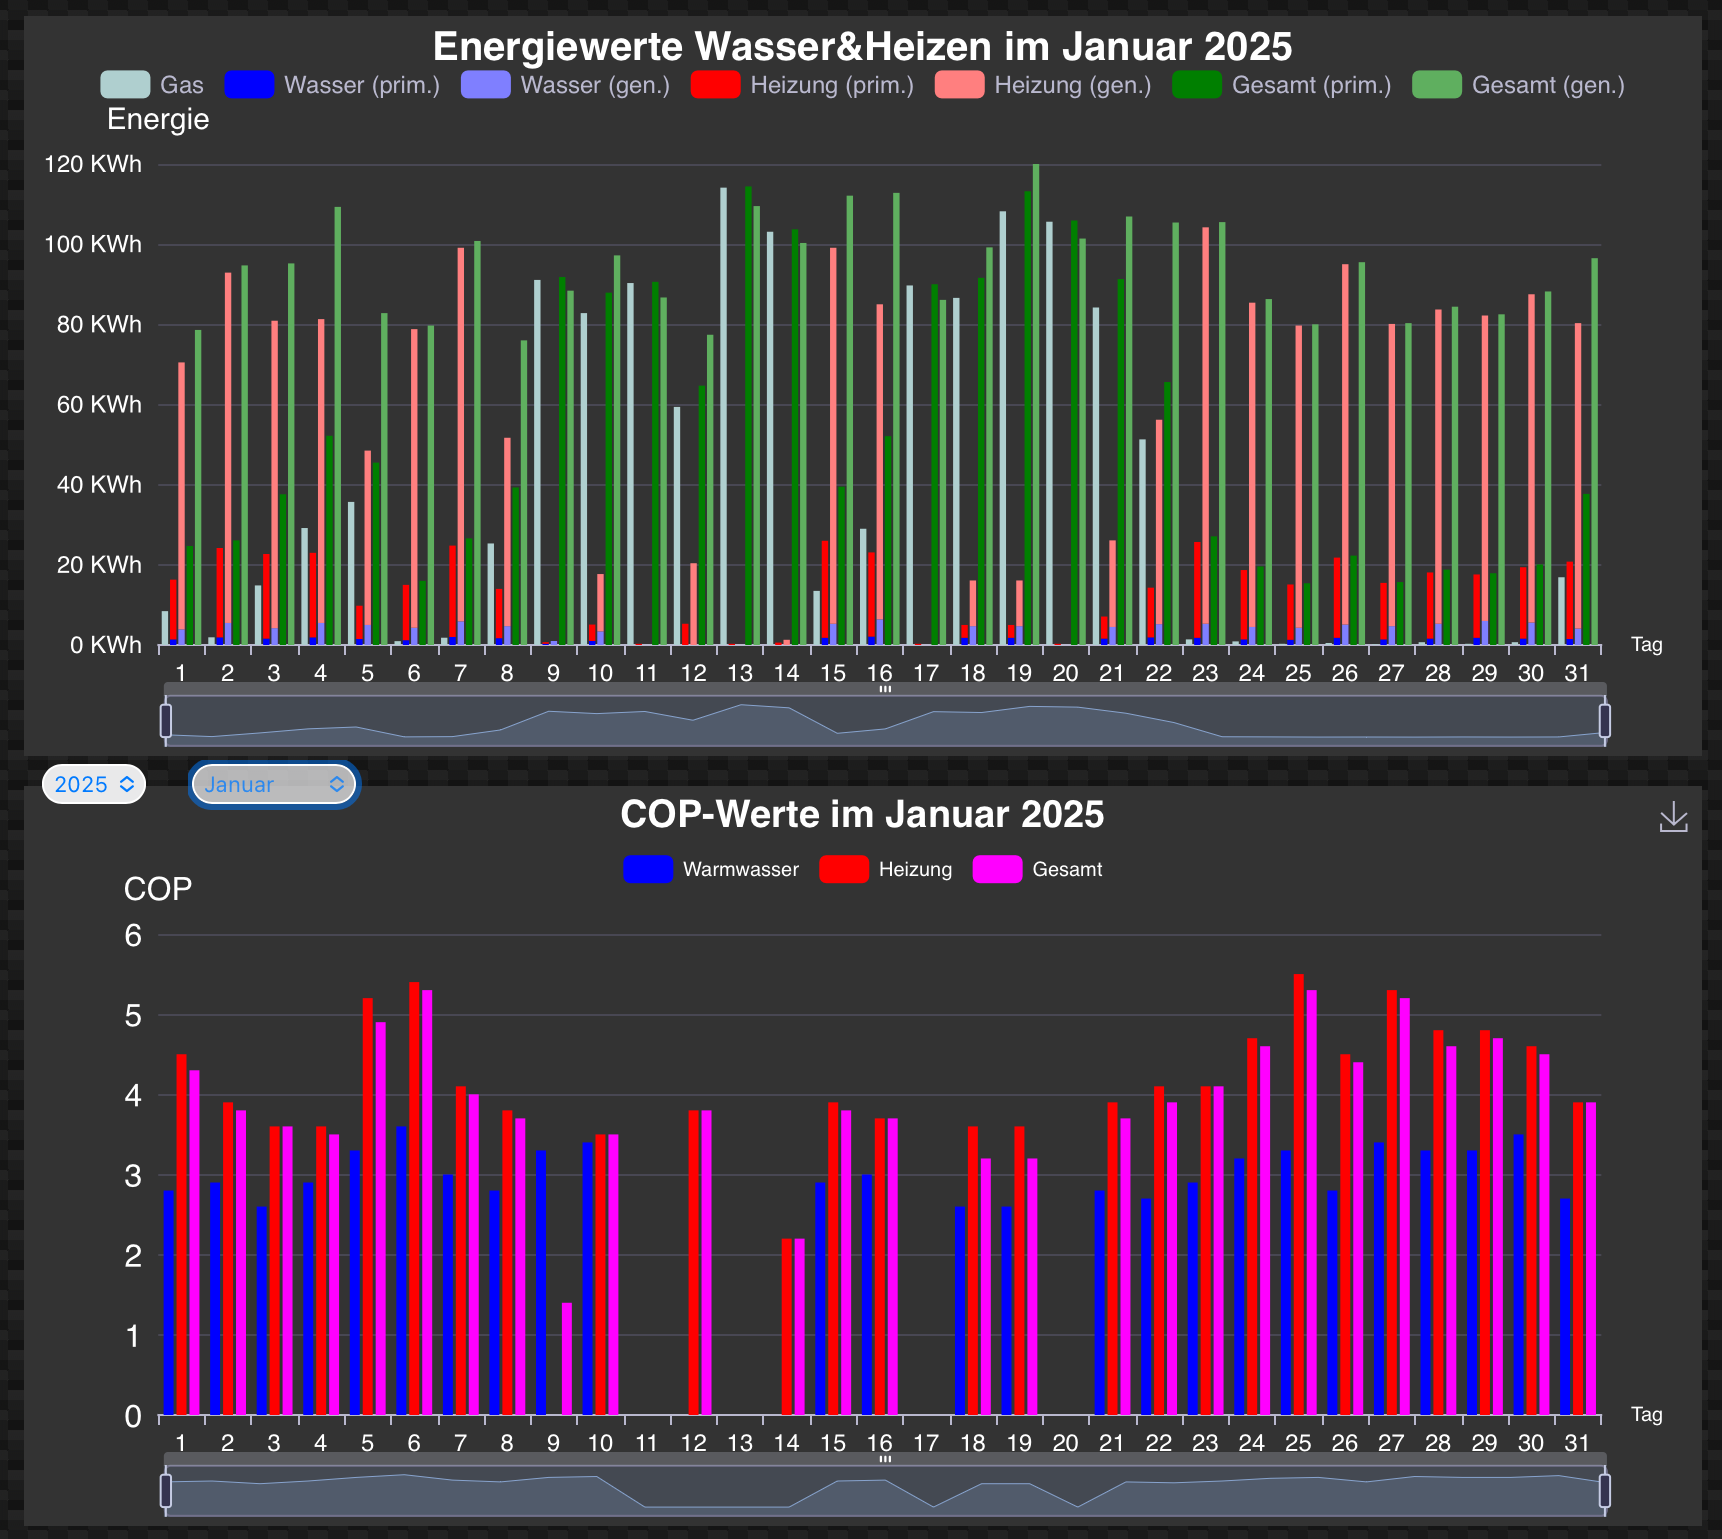Toggle the Gas series in the legend

click(152, 85)
